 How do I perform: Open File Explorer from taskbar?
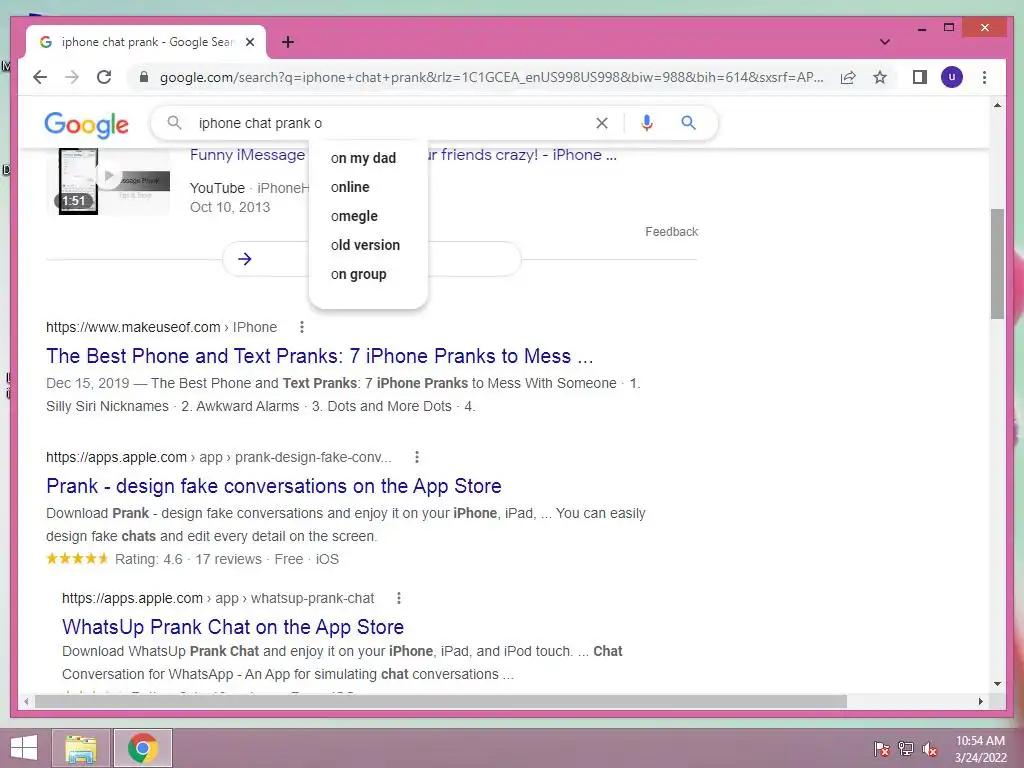point(80,748)
